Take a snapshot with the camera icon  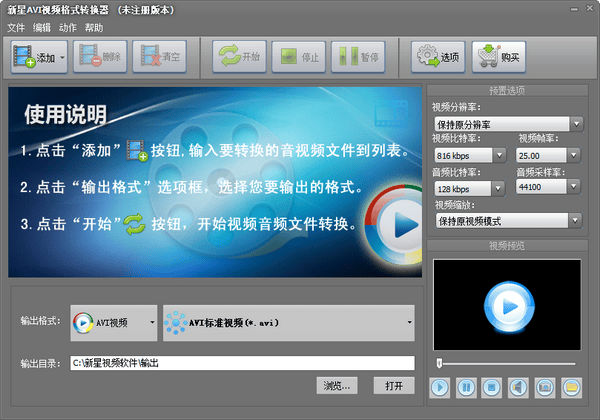coord(544,385)
